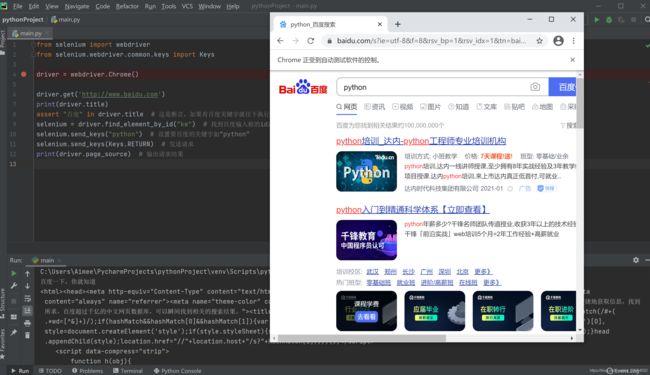Click the 课程学费 promo card
Image resolution: width=650 pixels, height=375 pixels.
click(366, 311)
